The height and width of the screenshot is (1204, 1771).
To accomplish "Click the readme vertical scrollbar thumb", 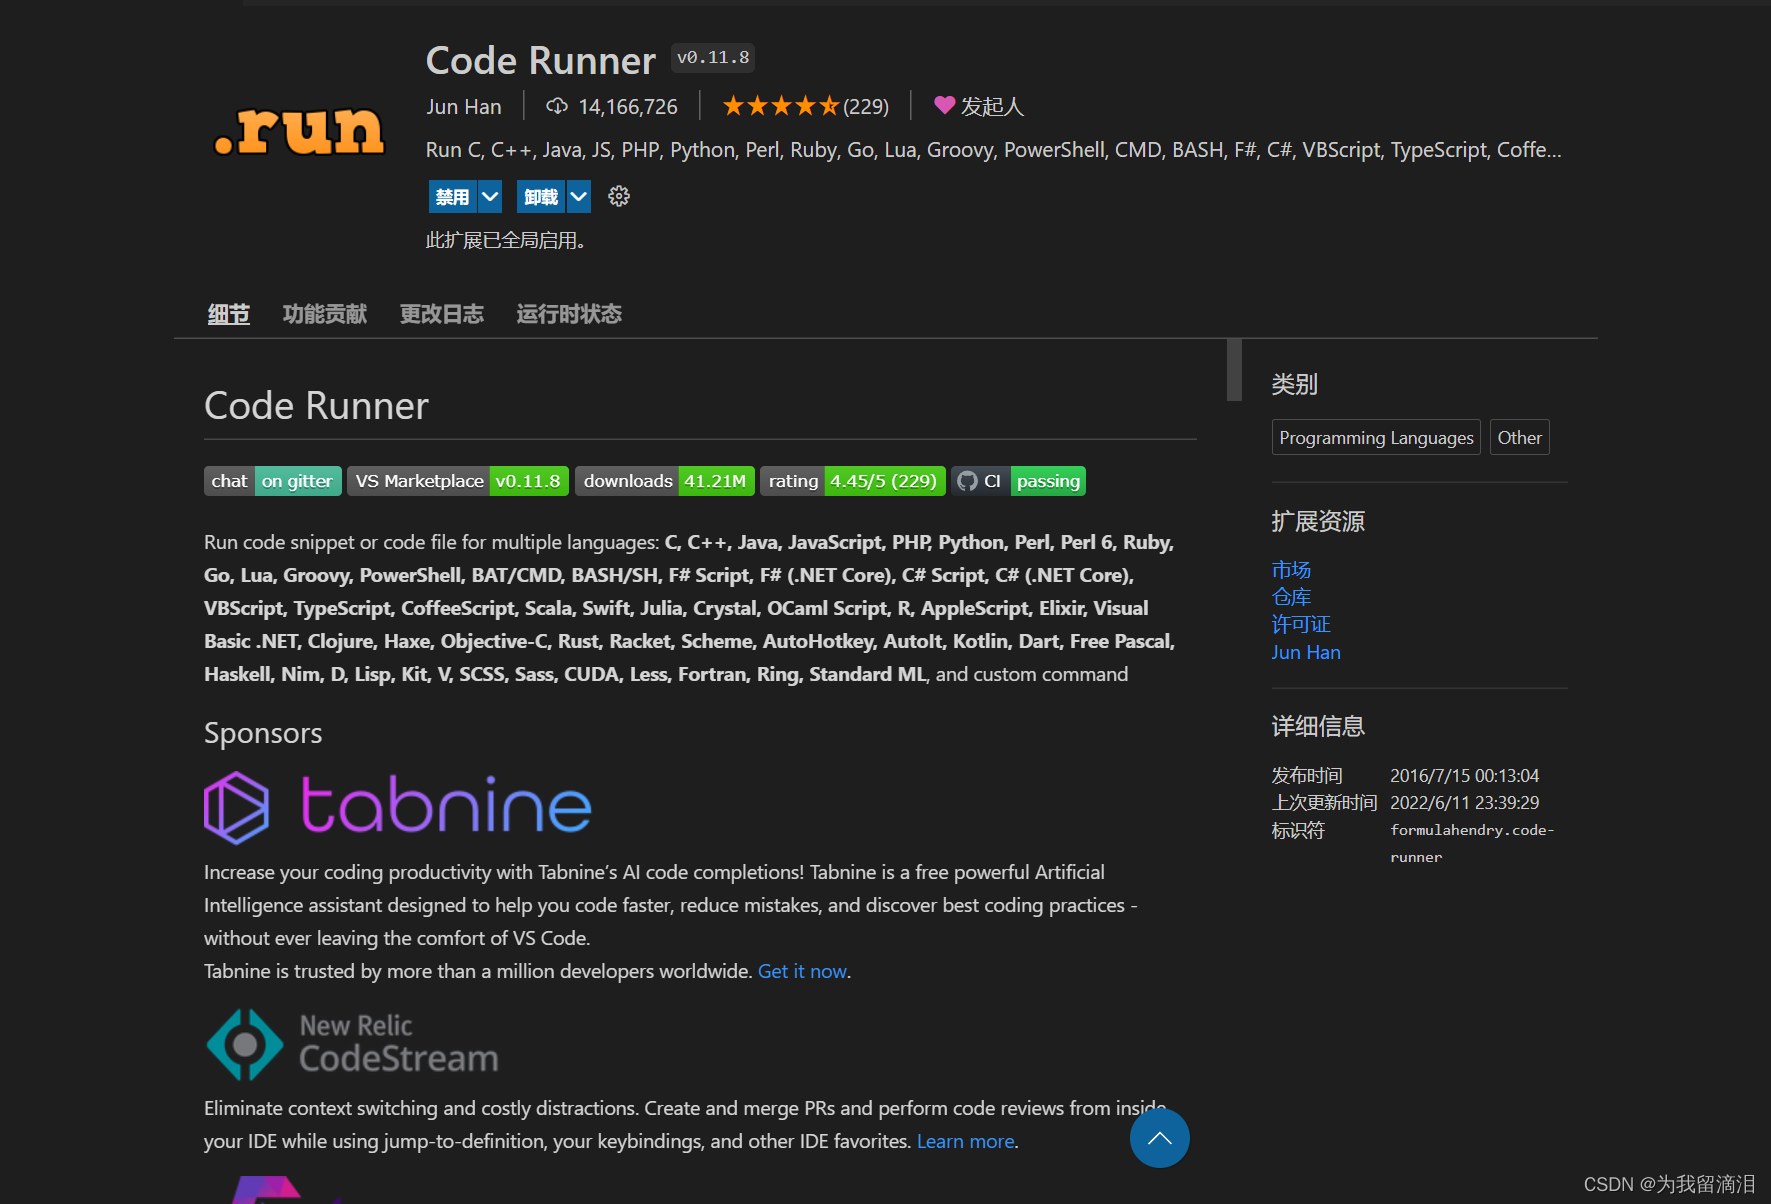I will coord(1234,370).
